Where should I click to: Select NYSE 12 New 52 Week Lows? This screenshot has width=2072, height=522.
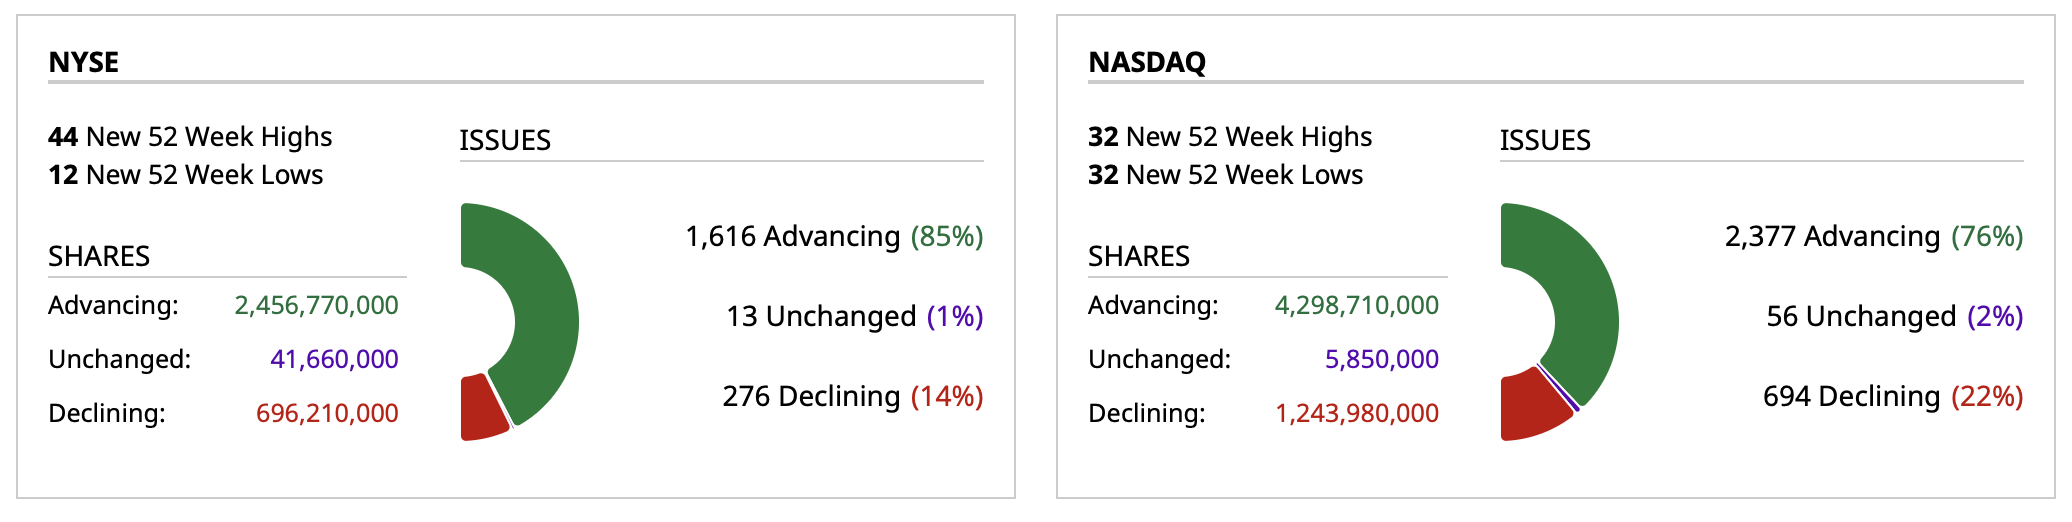(x=186, y=175)
